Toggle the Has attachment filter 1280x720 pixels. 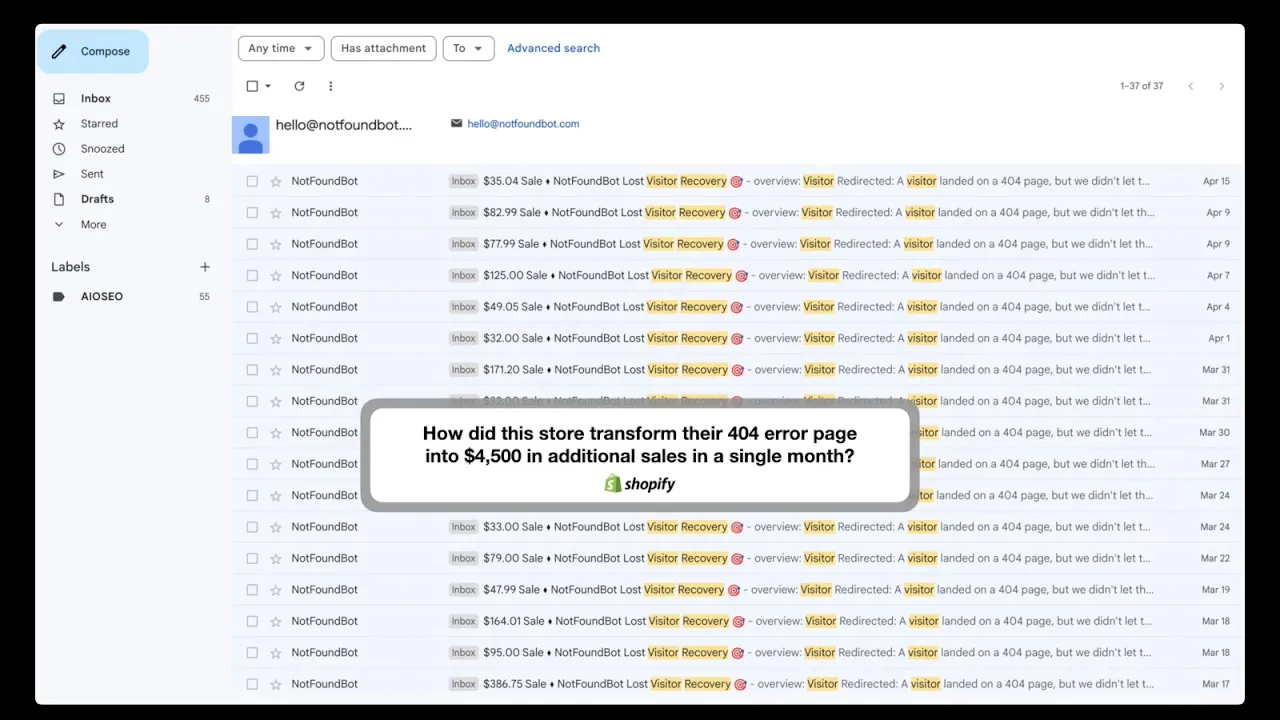click(x=383, y=48)
